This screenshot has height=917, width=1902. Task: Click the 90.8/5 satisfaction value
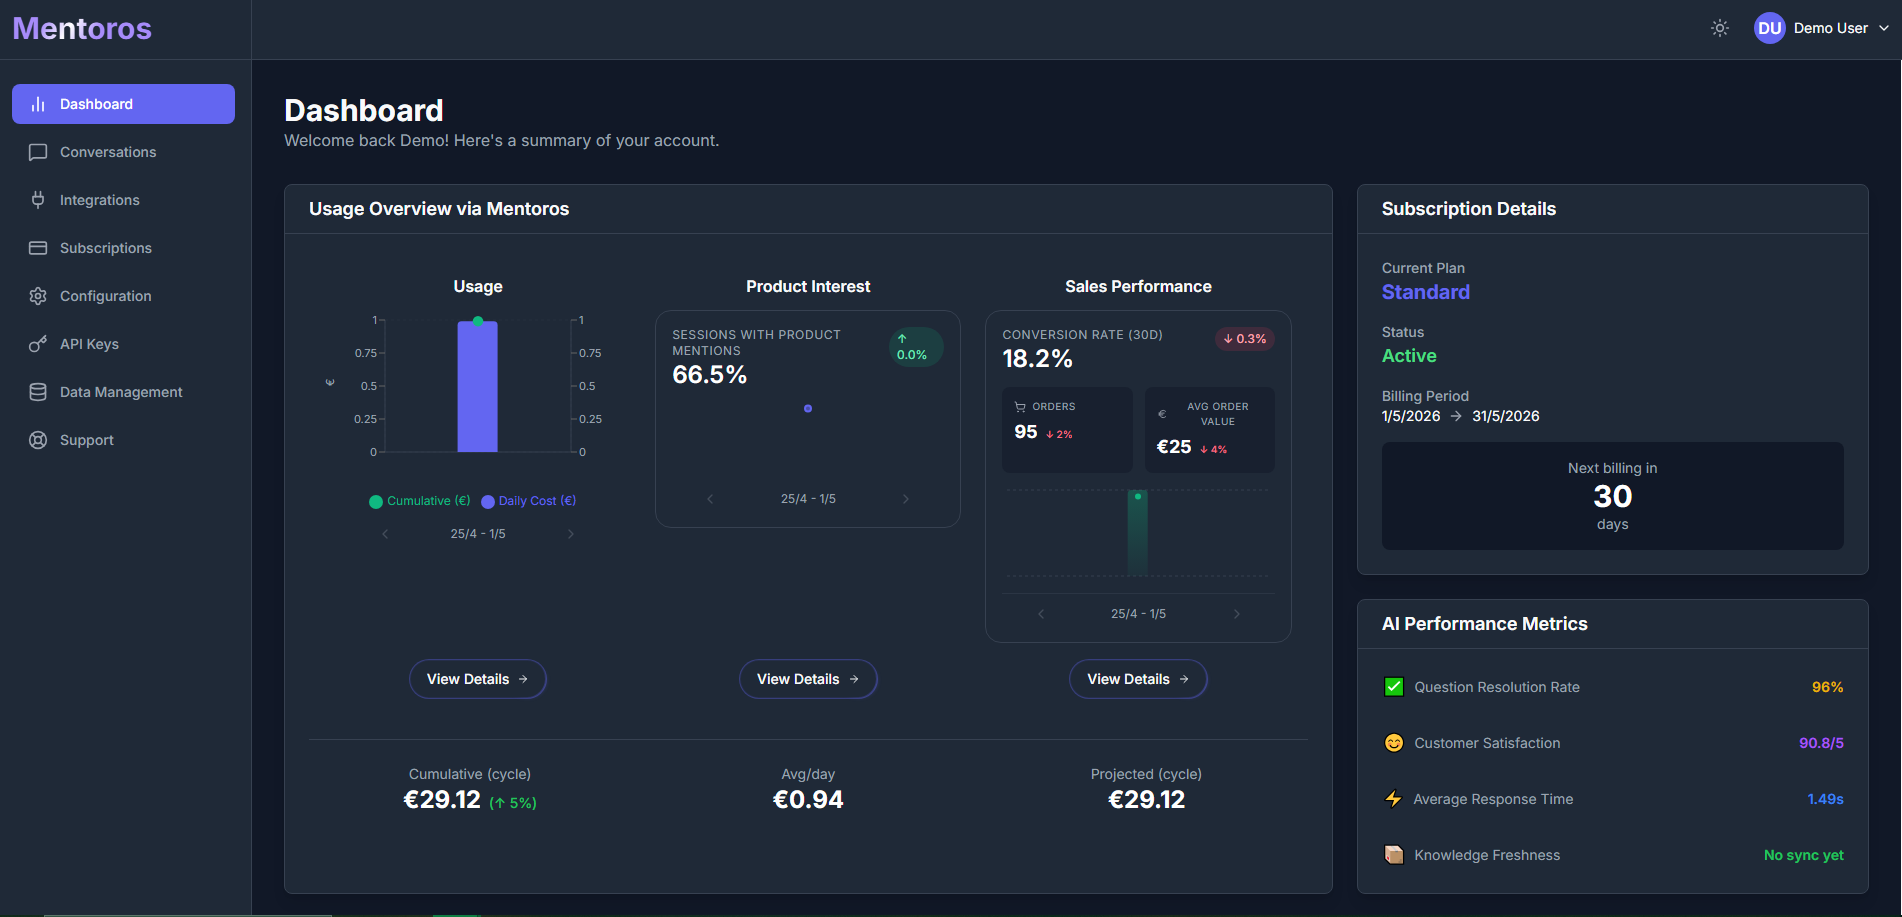(1821, 743)
